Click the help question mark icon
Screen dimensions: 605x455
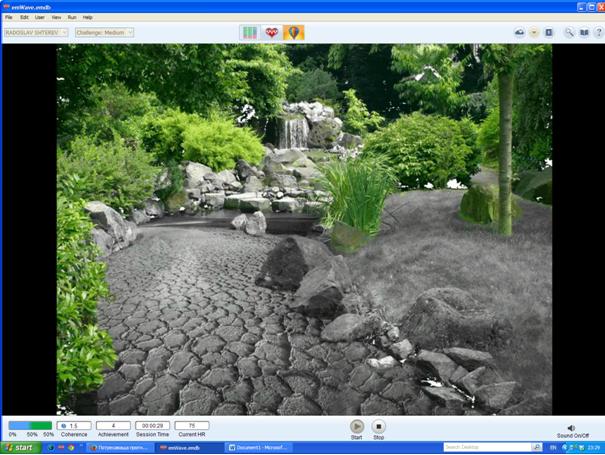597,33
